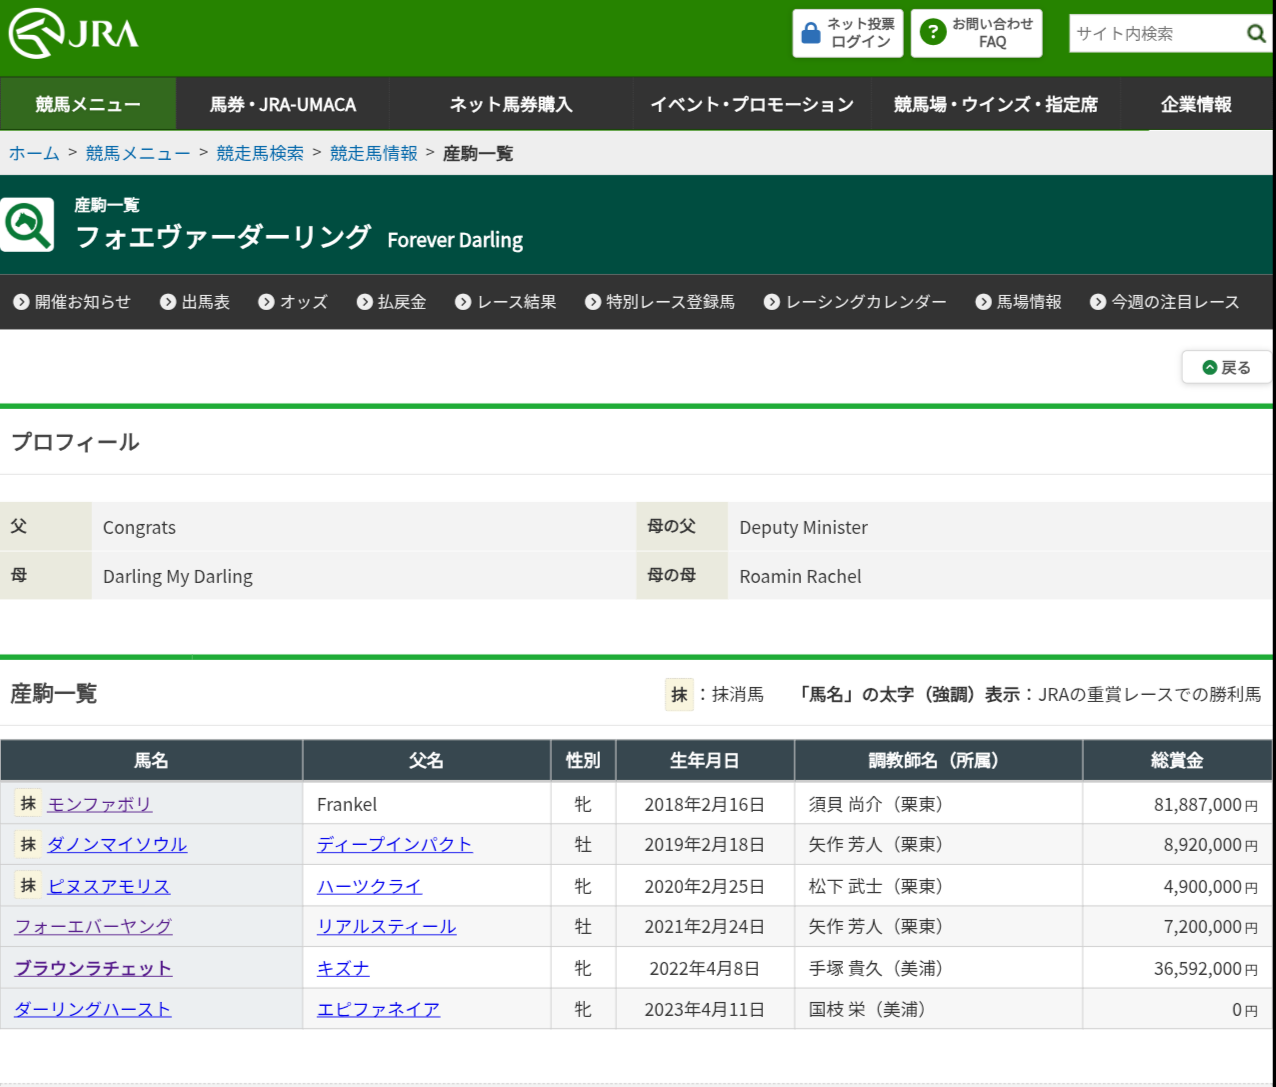Open sire link エピファネイア

click(378, 1010)
